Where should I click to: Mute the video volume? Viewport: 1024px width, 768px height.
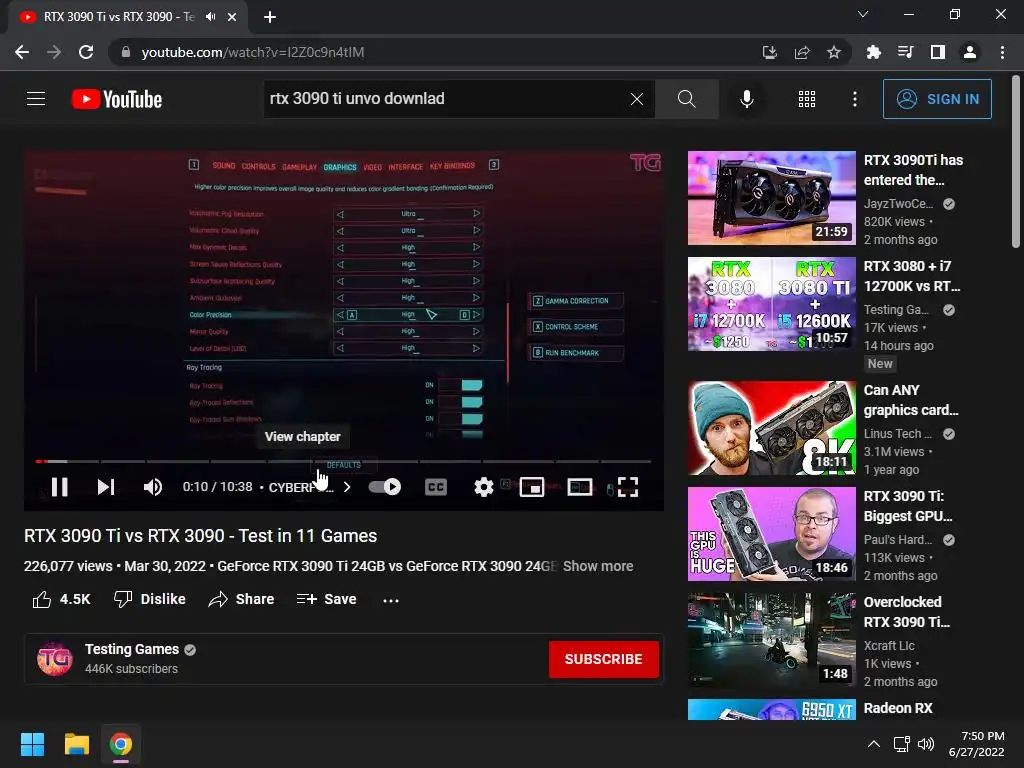[x=153, y=487]
